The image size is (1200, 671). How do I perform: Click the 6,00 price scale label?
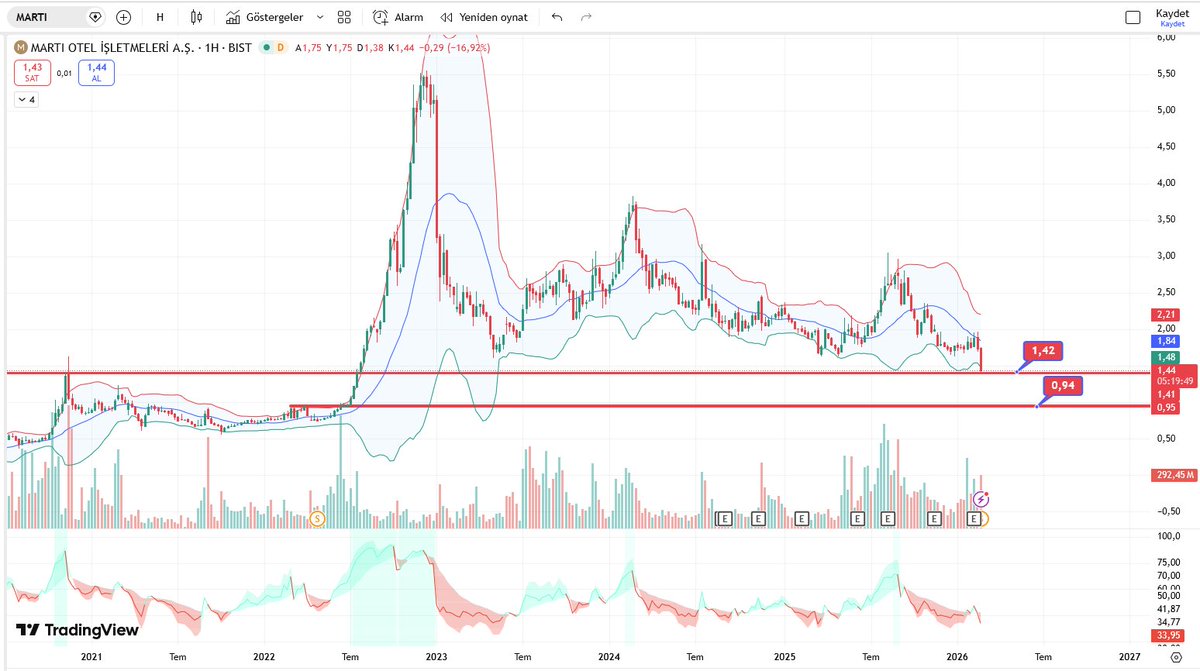(1166, 37)
